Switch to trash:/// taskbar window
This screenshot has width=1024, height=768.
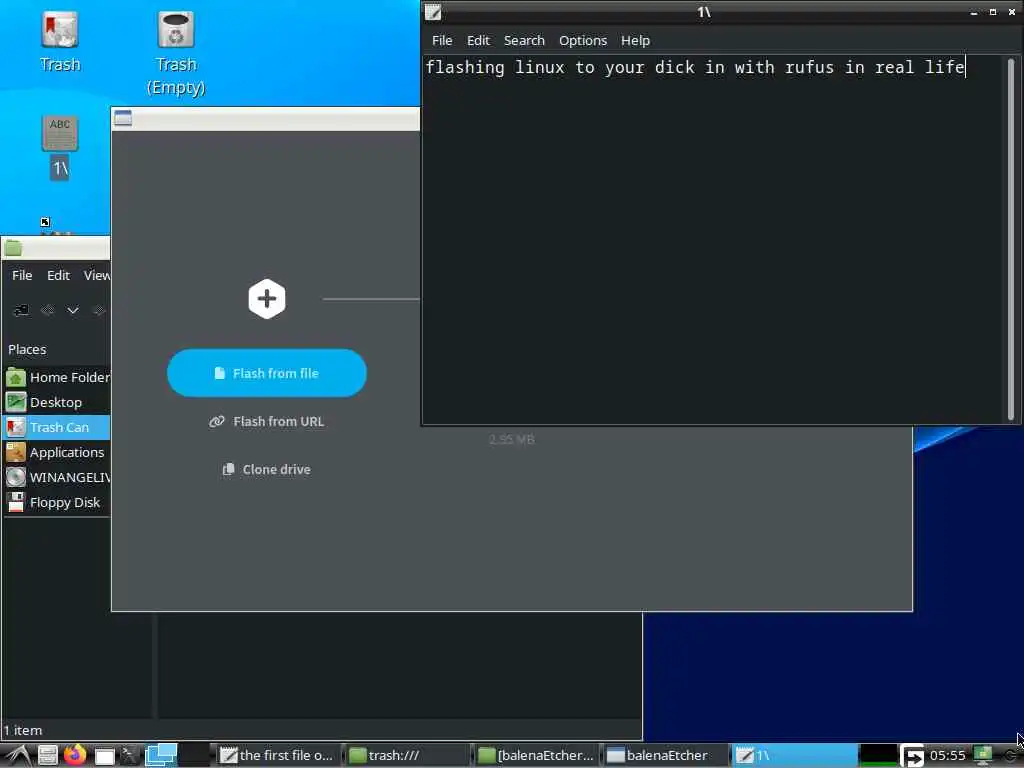(406, 755)
